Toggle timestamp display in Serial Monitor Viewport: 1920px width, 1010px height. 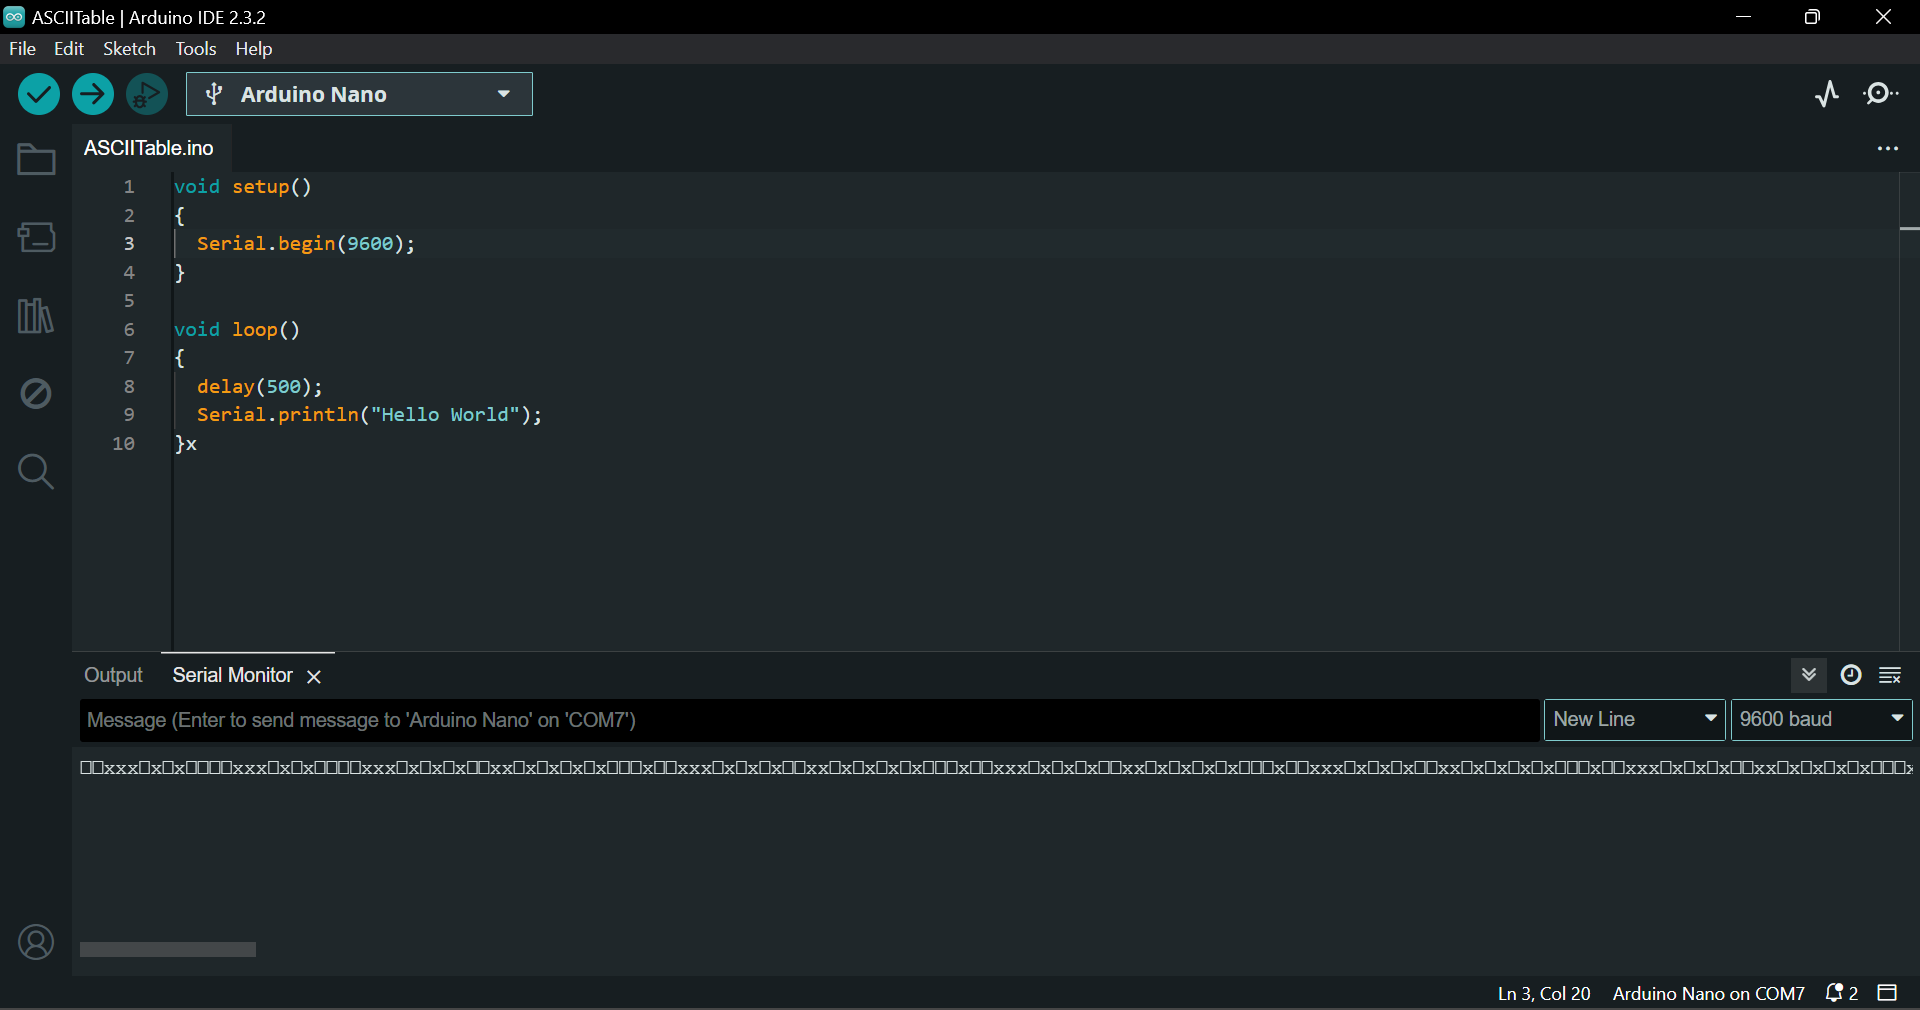point(1851,675)
